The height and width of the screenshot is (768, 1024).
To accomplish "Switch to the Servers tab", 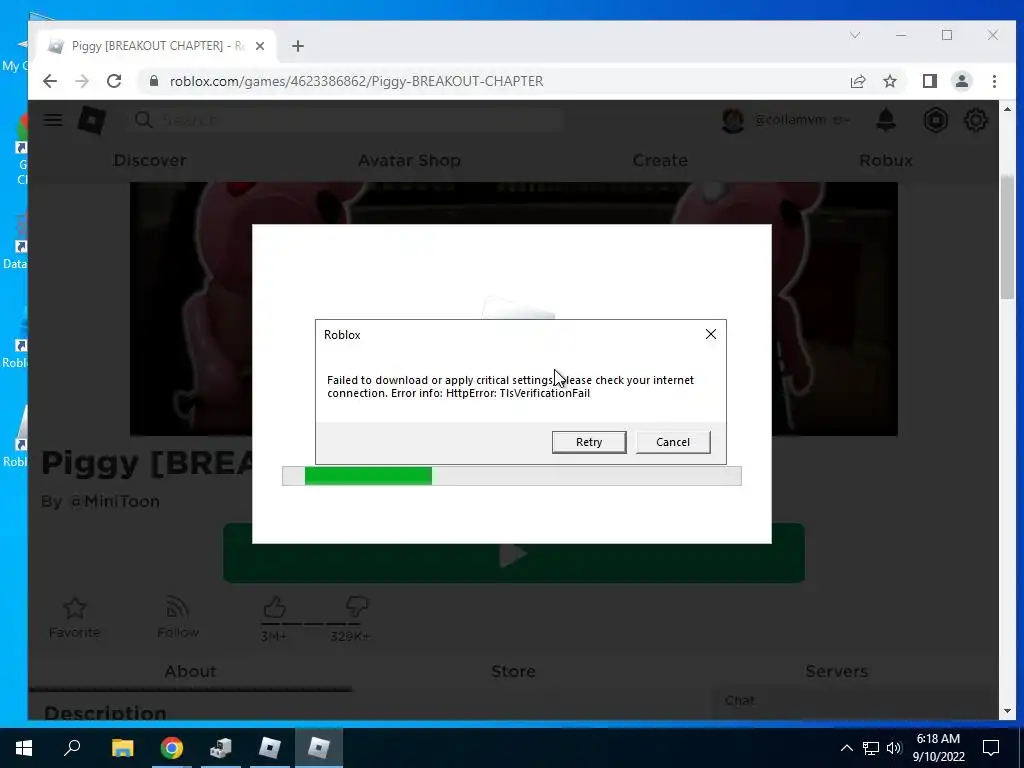I will click(x=837, y=671).
